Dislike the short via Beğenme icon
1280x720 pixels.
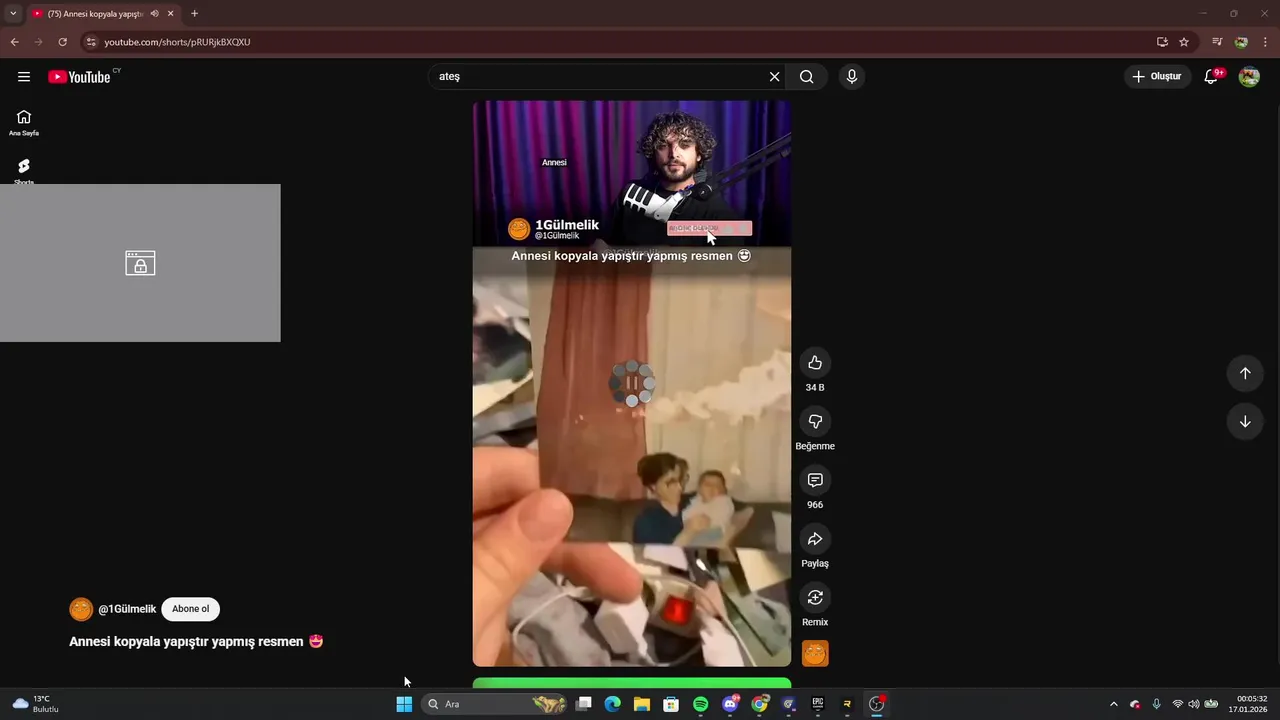click(x=815, y=422)
